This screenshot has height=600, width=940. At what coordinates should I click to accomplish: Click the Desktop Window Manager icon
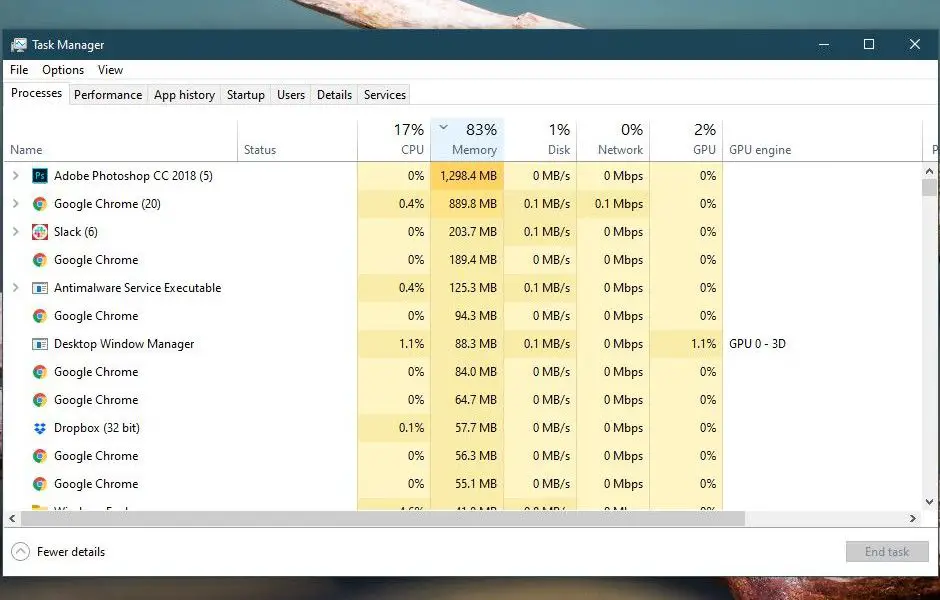[40, 344]
